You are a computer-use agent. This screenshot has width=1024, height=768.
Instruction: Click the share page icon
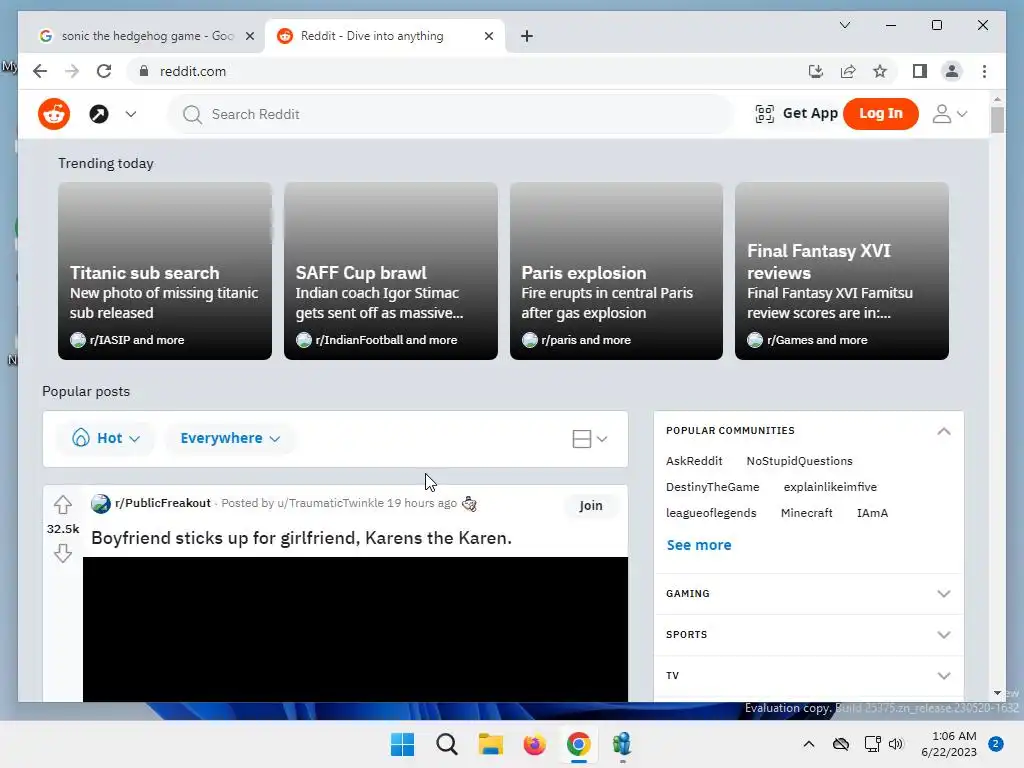(x=848, y=71)
